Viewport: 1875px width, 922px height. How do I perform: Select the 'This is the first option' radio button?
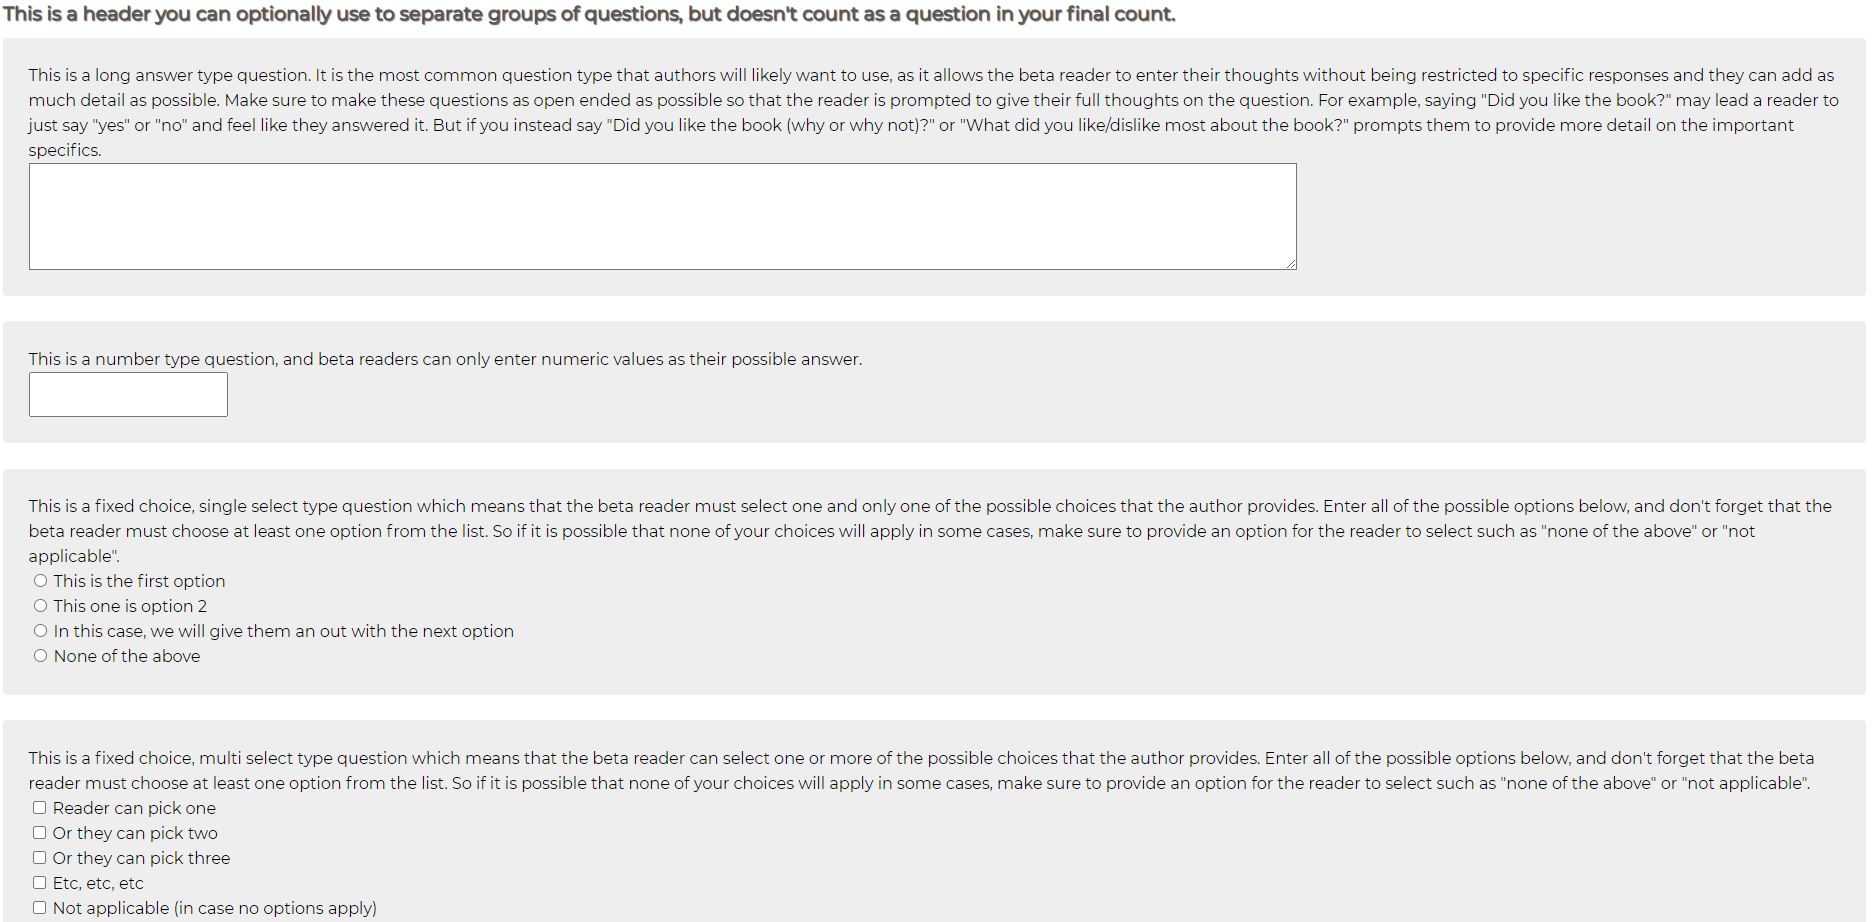[40, 581]
